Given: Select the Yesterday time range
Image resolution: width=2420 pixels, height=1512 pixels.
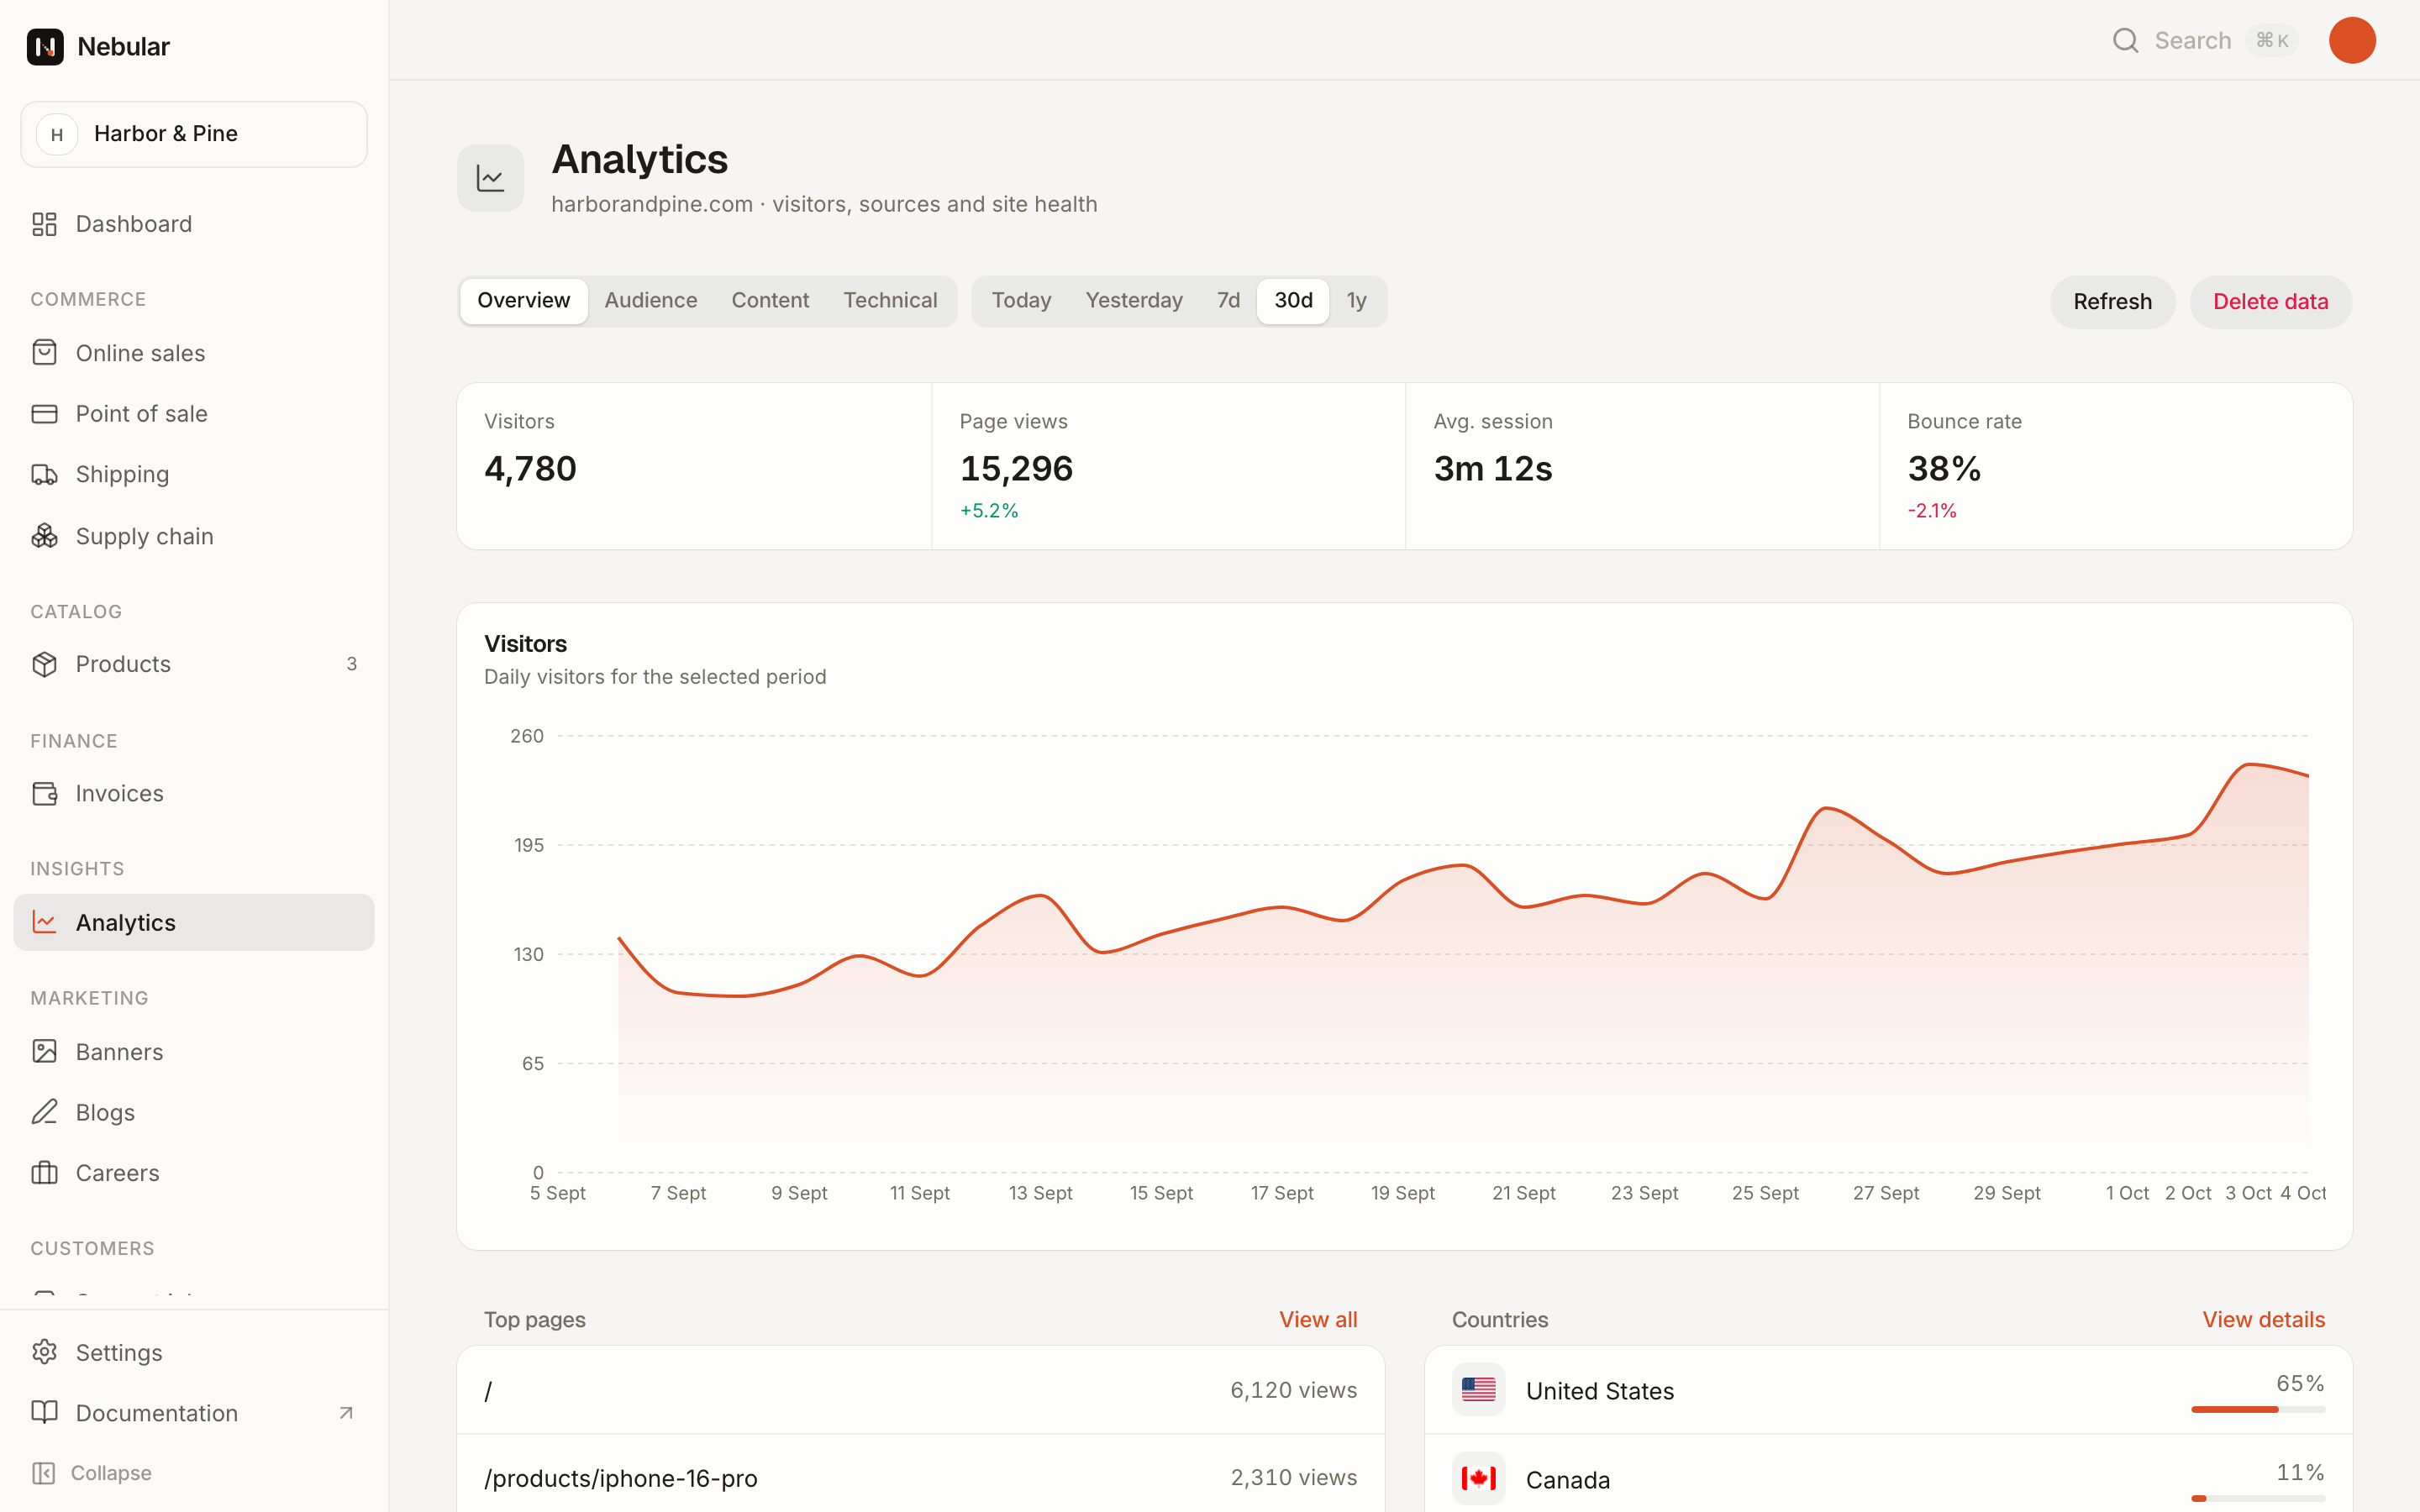Looking at the screenshot, I should coord(1134,301).
